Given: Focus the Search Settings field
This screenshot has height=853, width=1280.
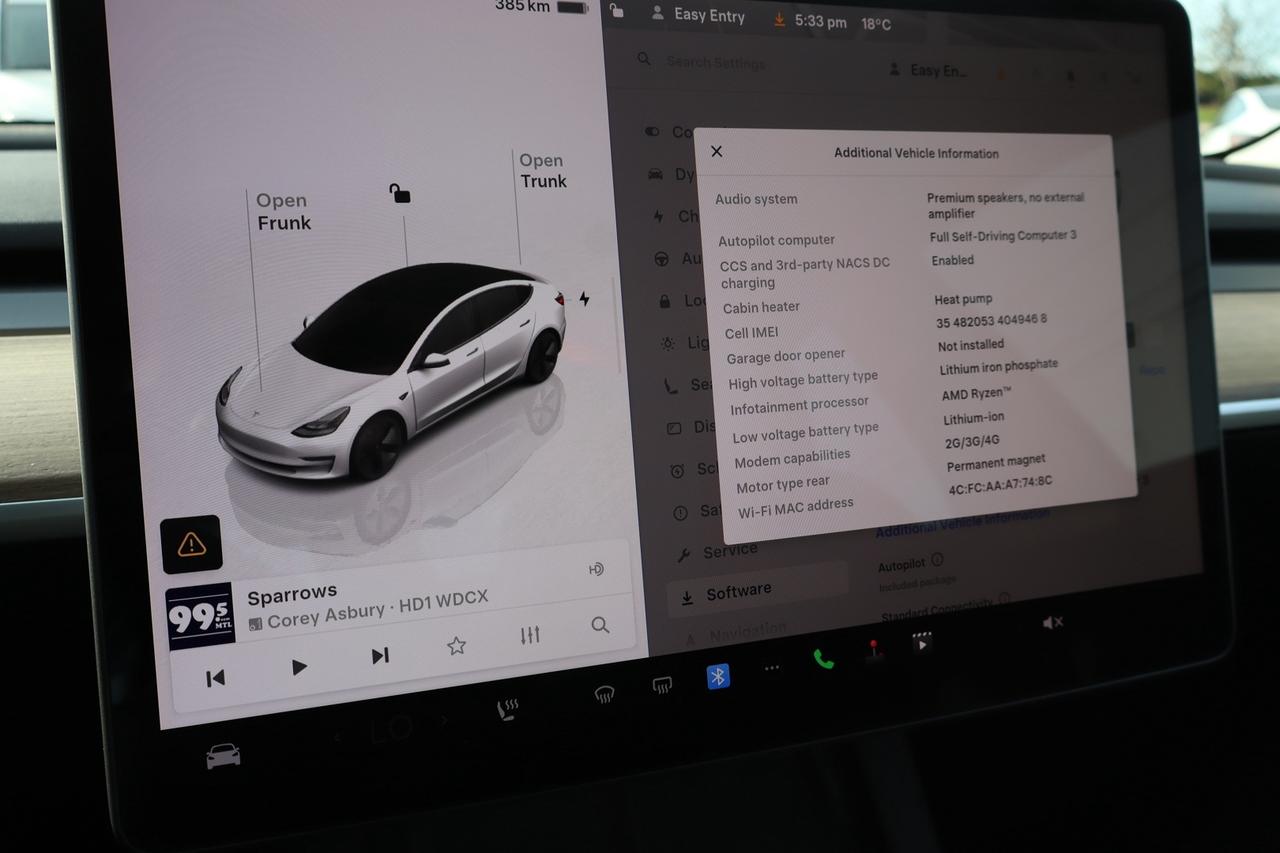Looking at the screenshot, I should [716, 62].
